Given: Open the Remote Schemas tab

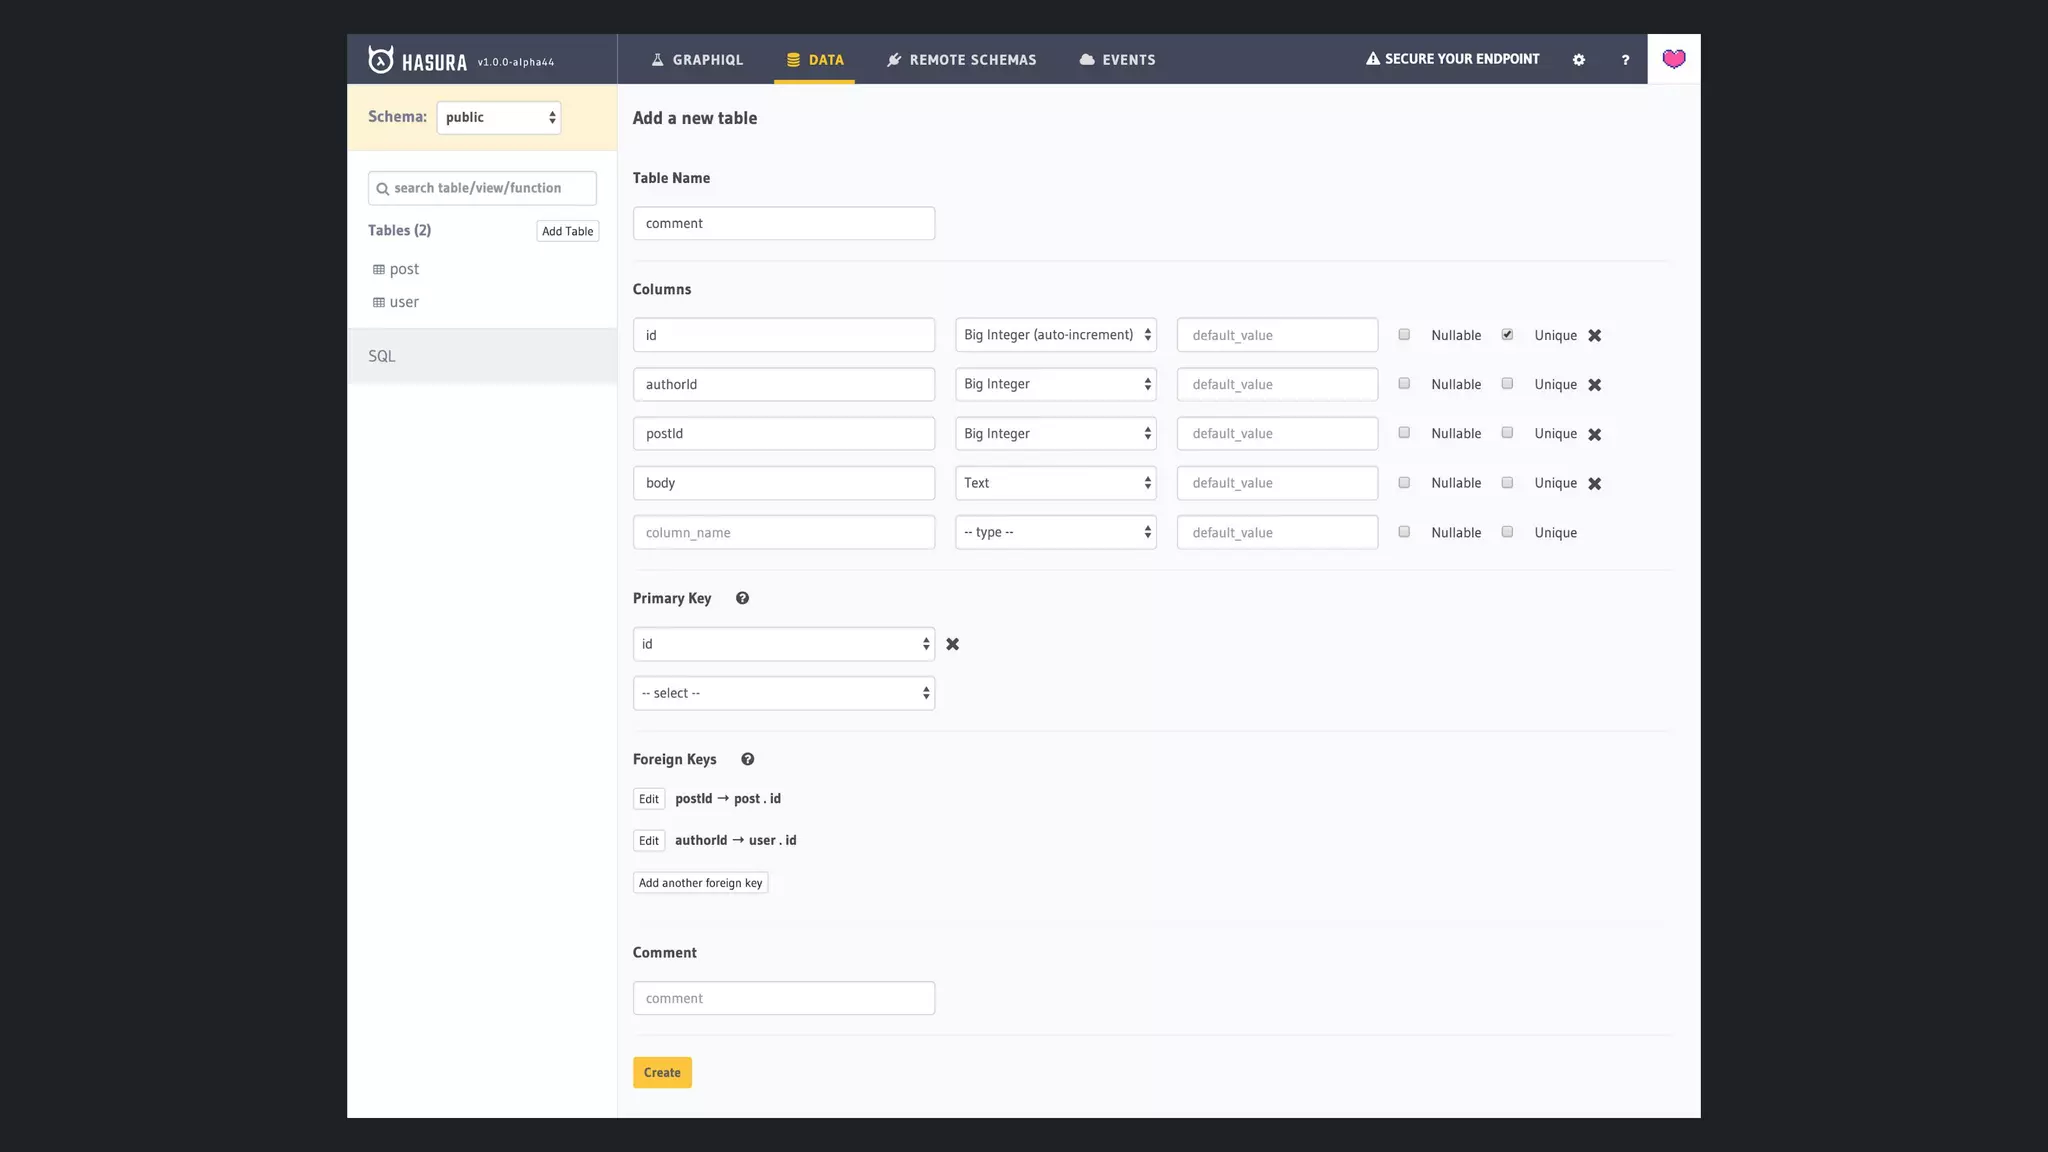Looking at the screenshot, I should tap(961, 60).
